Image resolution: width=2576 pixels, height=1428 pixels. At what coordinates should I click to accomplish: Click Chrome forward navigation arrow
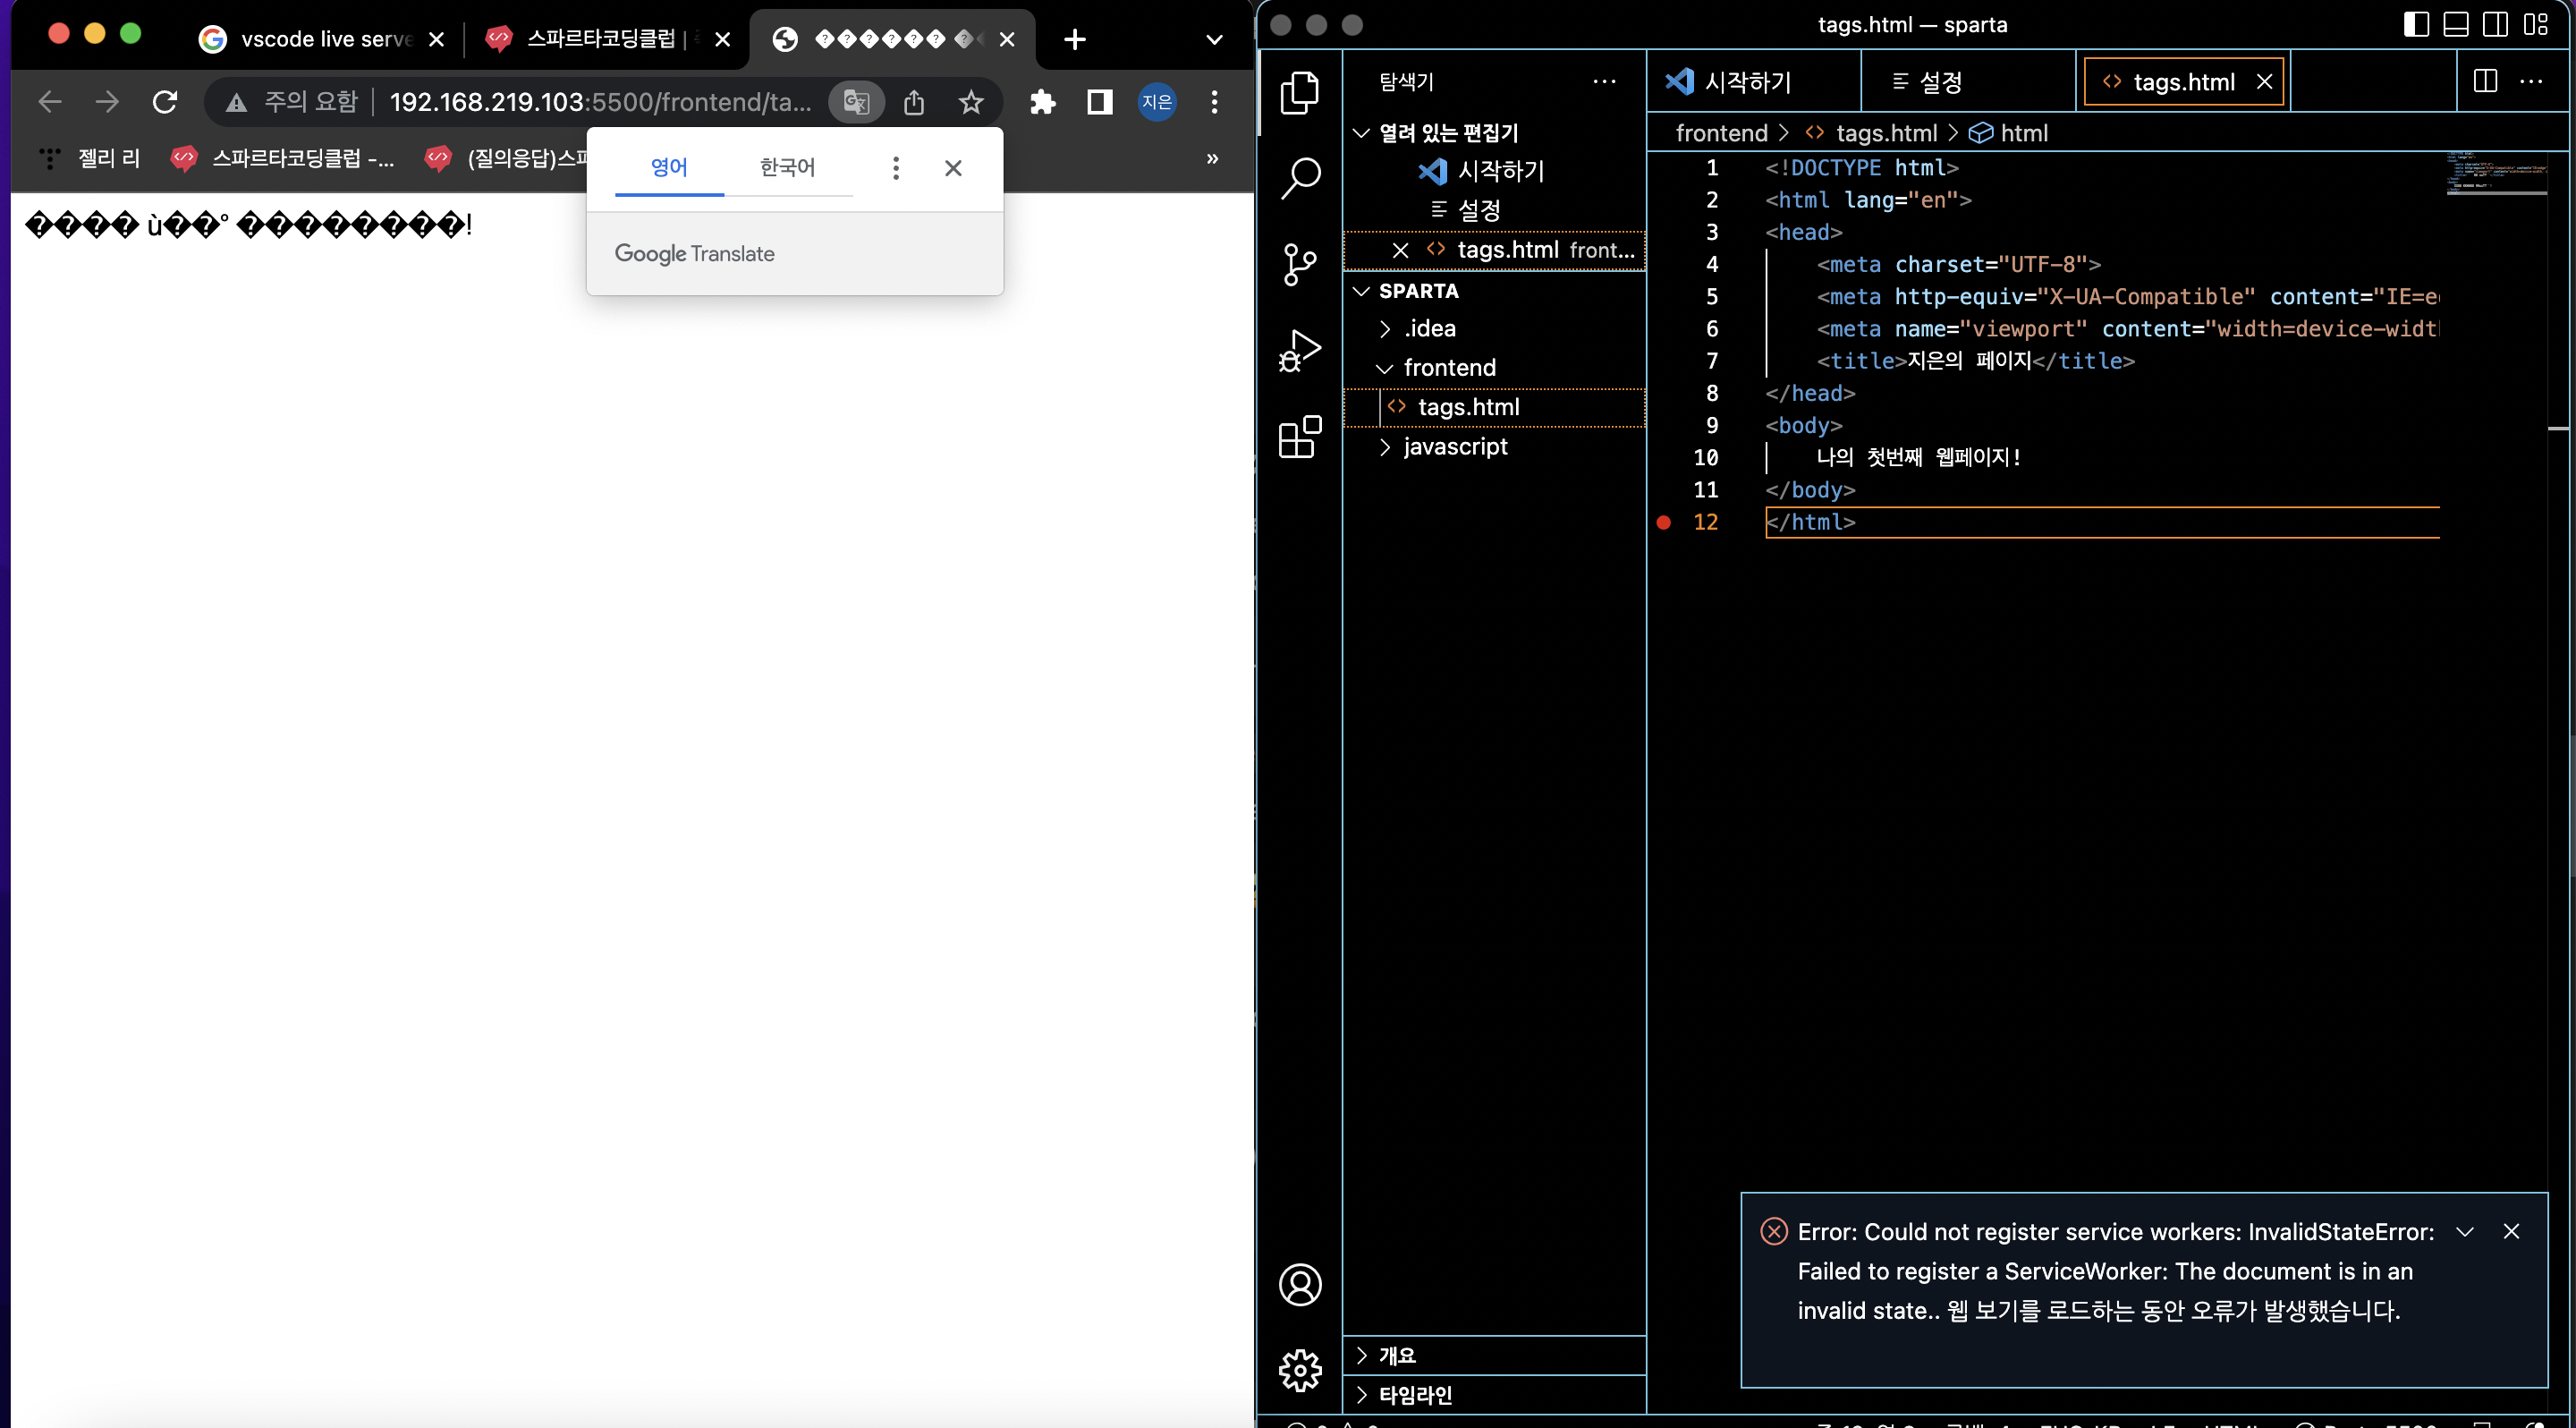[x=107, y=101]
